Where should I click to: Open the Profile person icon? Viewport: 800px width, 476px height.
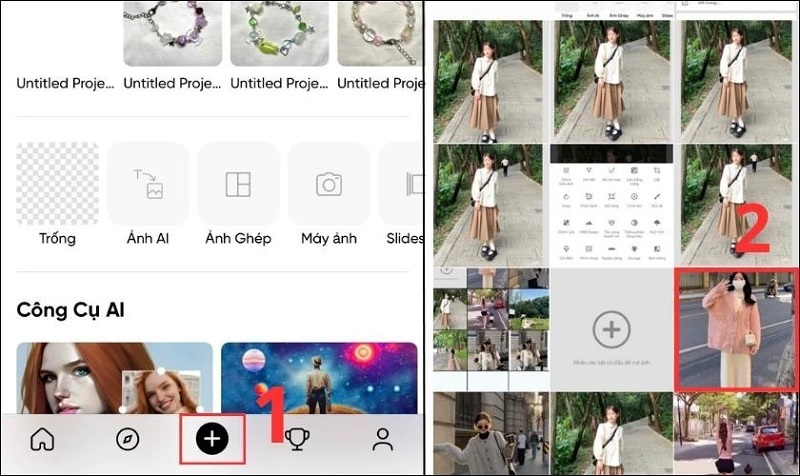(x=382, y=439)
